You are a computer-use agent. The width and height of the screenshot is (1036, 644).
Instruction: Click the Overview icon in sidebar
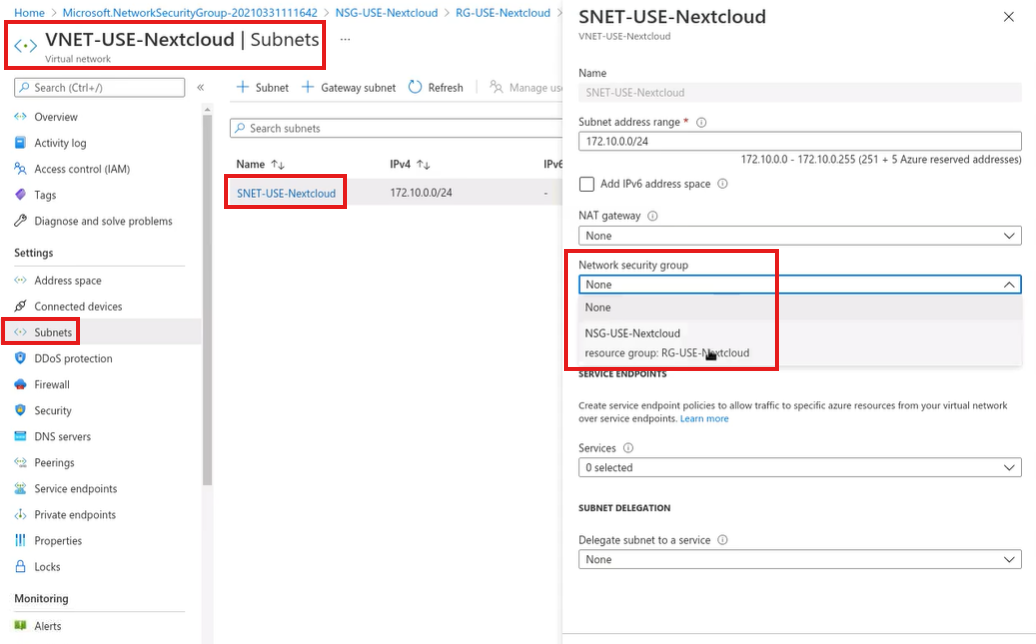[x=20, y=117]
